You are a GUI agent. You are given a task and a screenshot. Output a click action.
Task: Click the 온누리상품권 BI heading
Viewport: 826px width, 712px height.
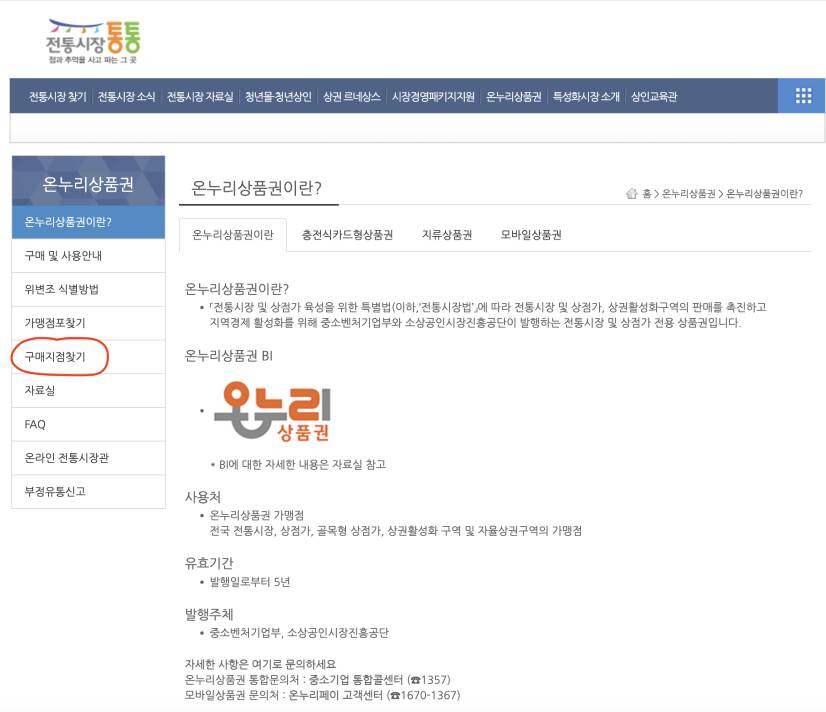coord(229,355)
